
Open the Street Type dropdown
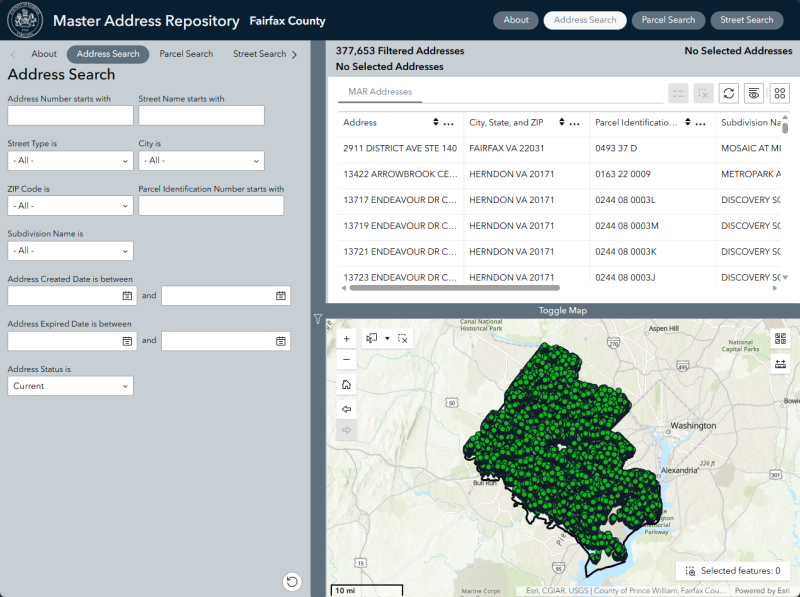(x=70, y=161)
